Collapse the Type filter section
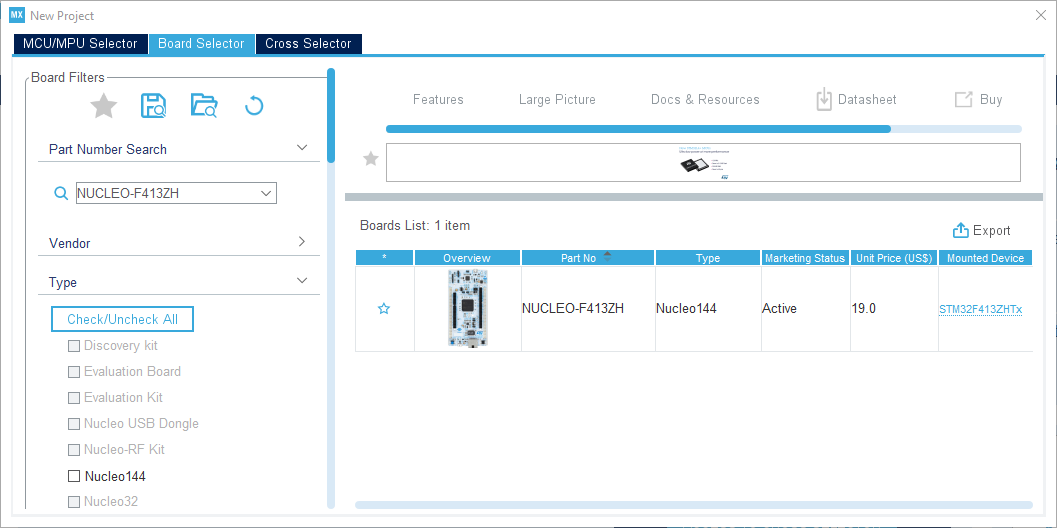This screenshot has height=528, width=1057. 302,281
